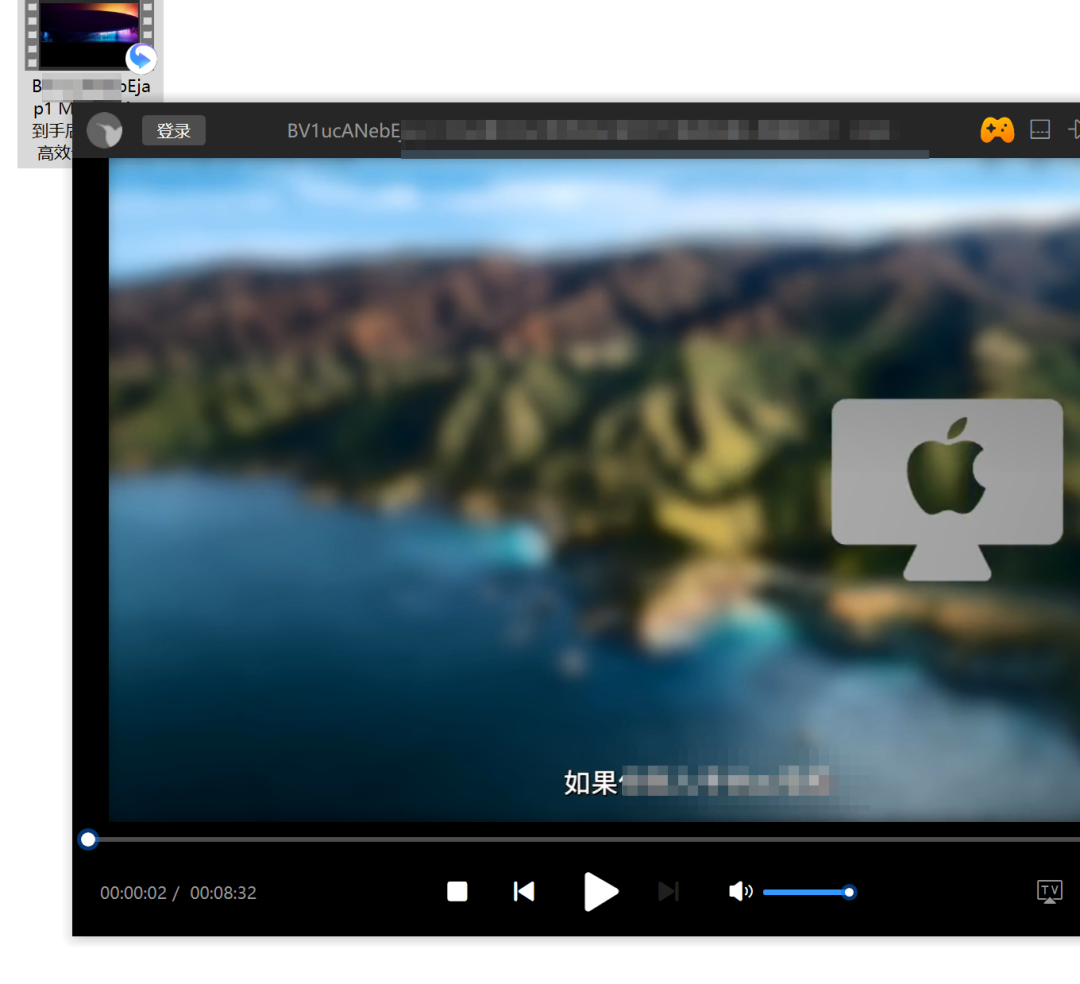The image size is (1080, 984).
Task: Click the seek bar playhead handle
Action: point(88,839)
